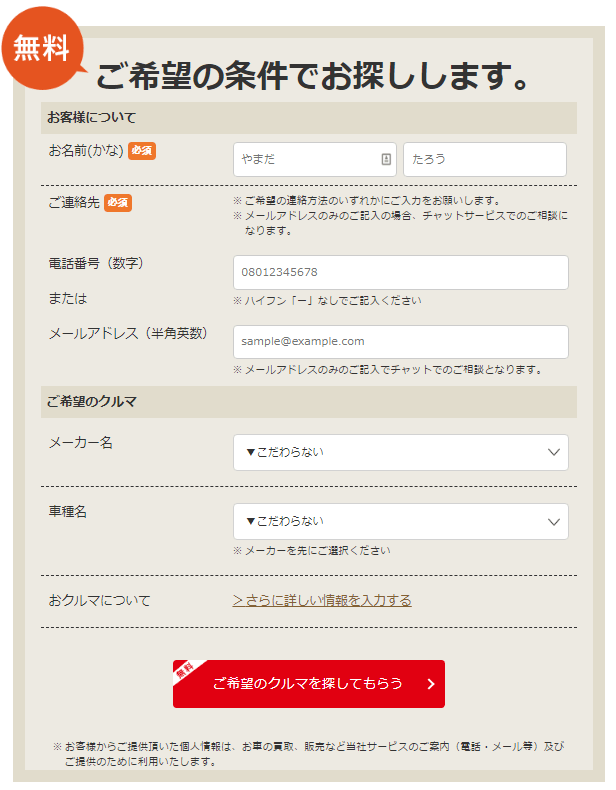Click the 必須 badge beside ご連絡先
Viewport: 616px width, 790px height.
click(x=118, y=203)
